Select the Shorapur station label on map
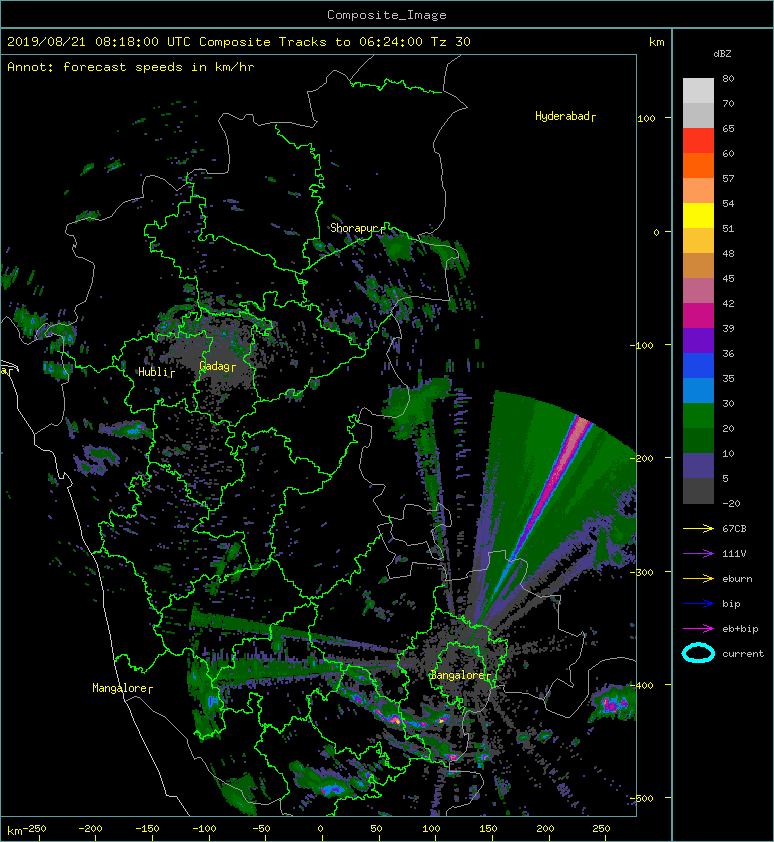The width and height of the screenshot is (774, 842). pyautogui.click(x=357, y=228)
